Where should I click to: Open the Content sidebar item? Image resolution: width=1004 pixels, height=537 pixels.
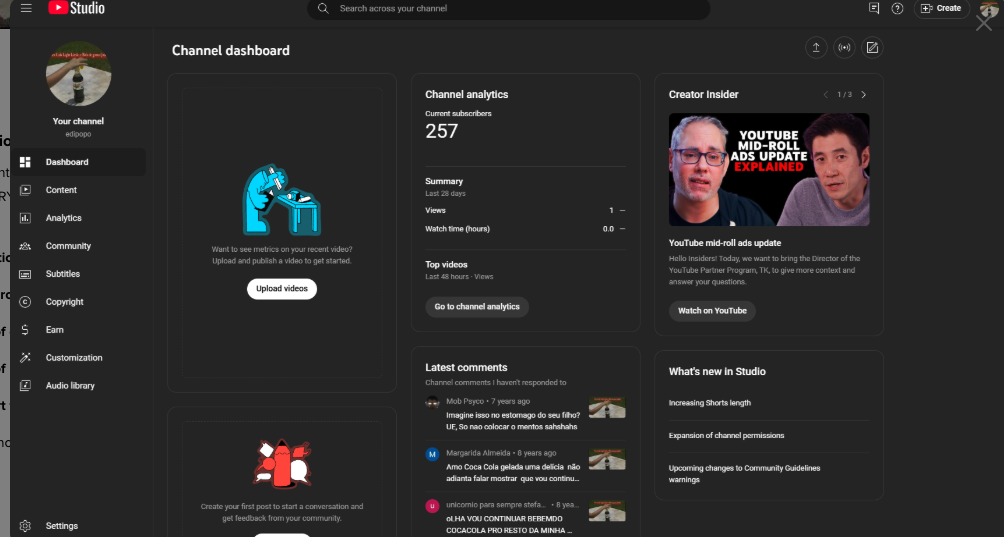pos(61,190)
